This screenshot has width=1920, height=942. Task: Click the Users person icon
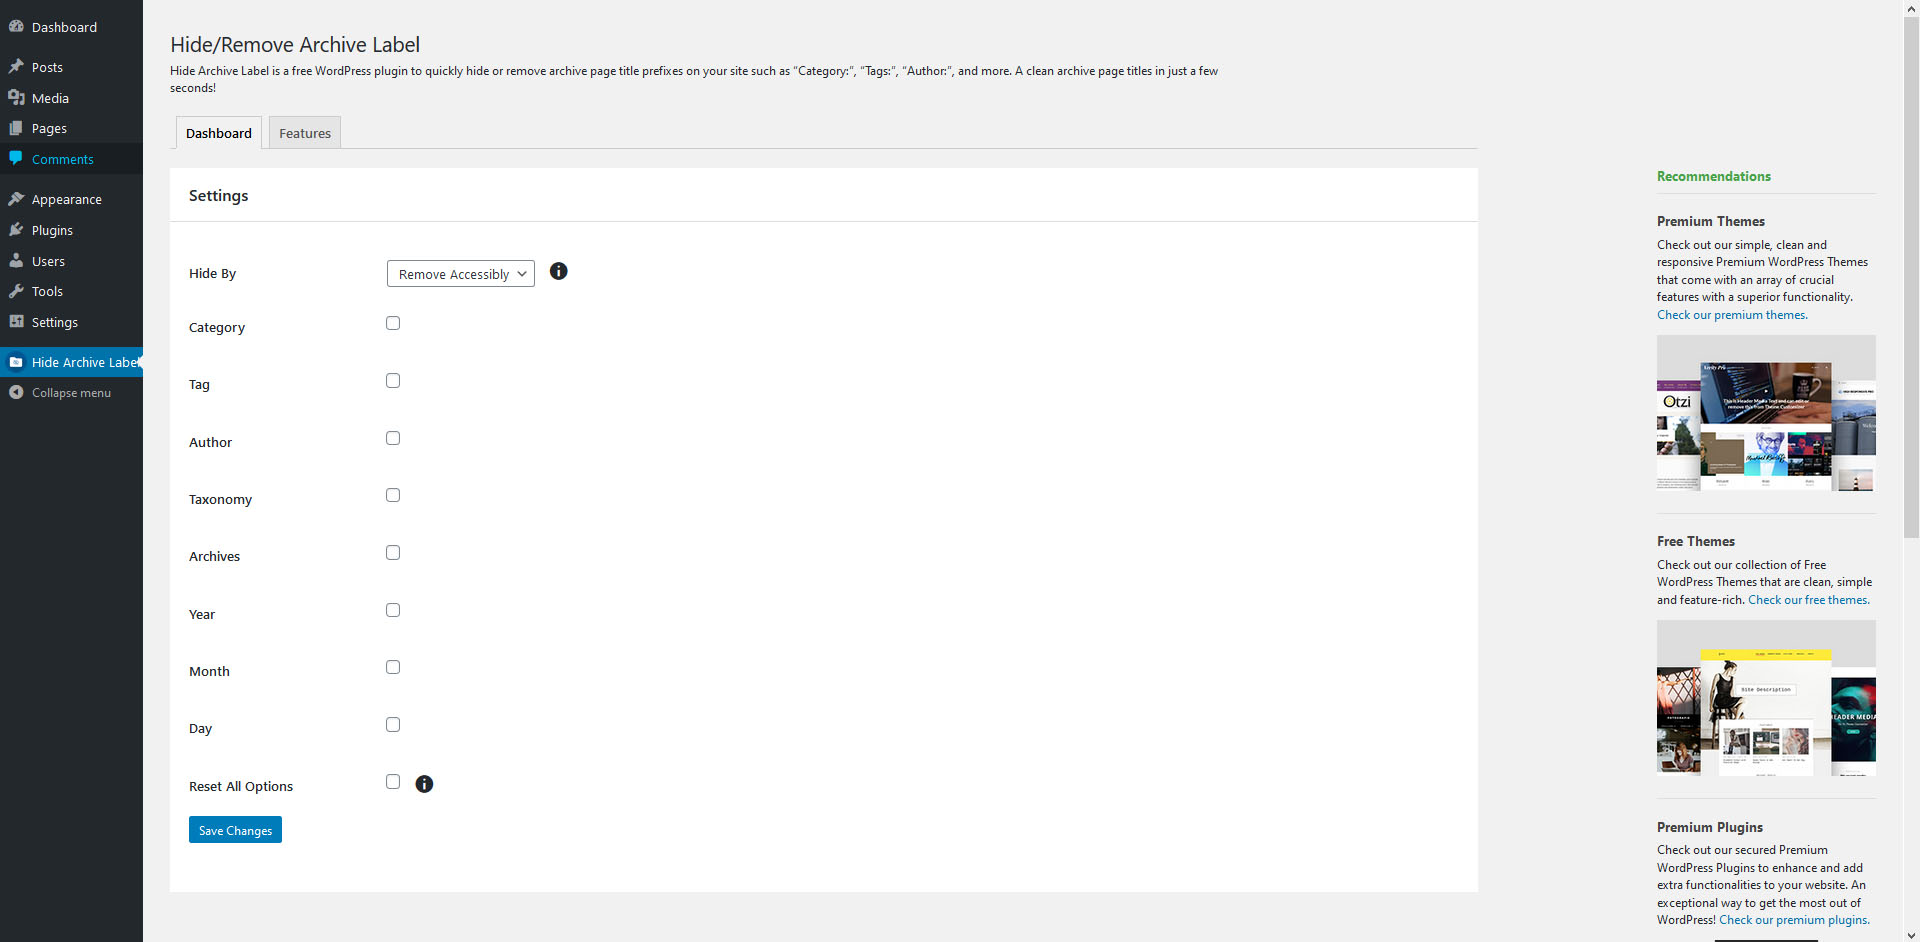click(x=16, y=261)
